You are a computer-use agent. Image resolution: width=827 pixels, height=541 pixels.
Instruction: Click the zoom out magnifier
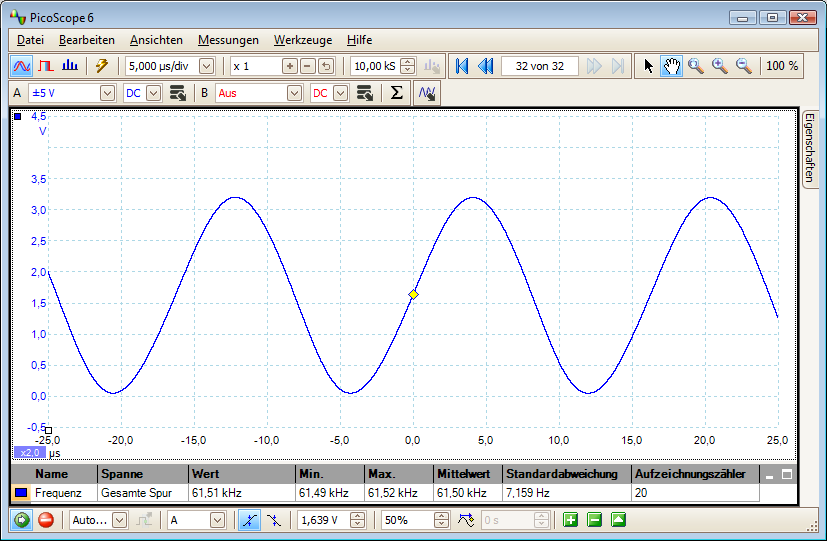(x=743, y=66)
